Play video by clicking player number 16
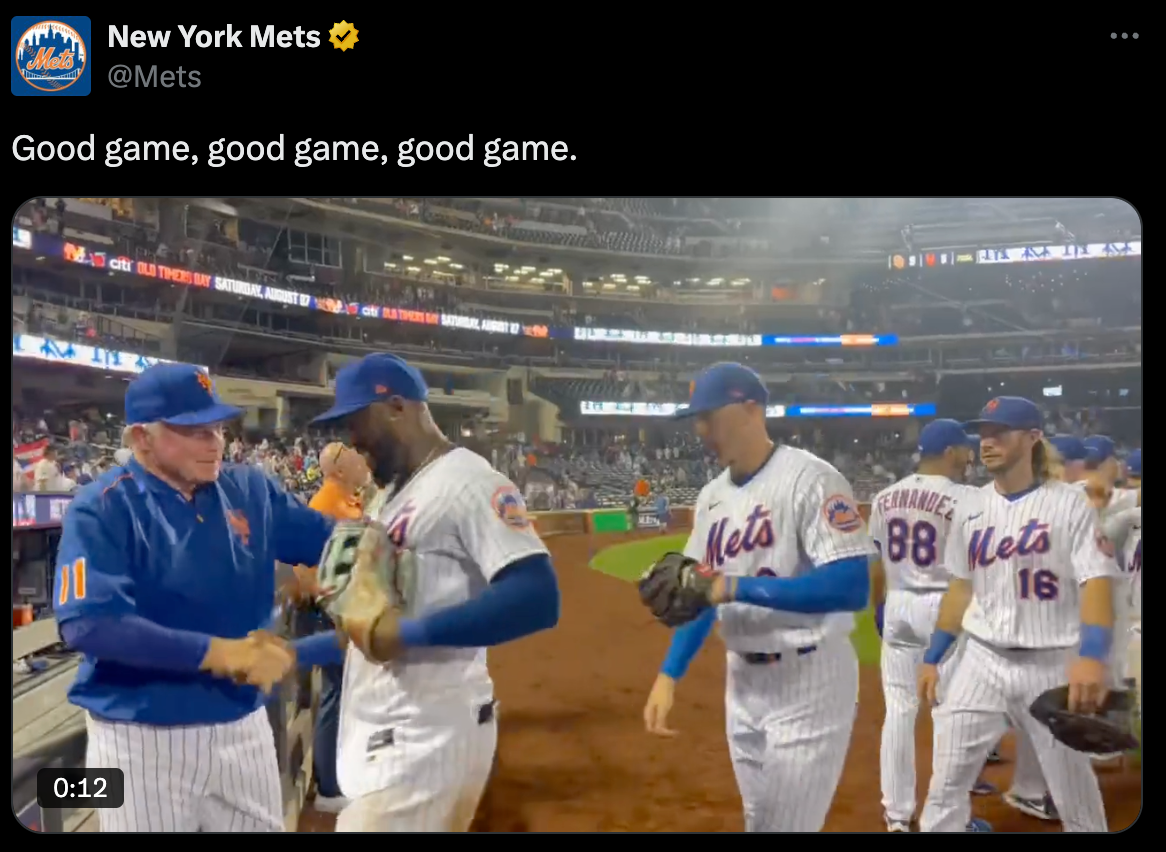1166x852 pixels. click(1037, 584)
